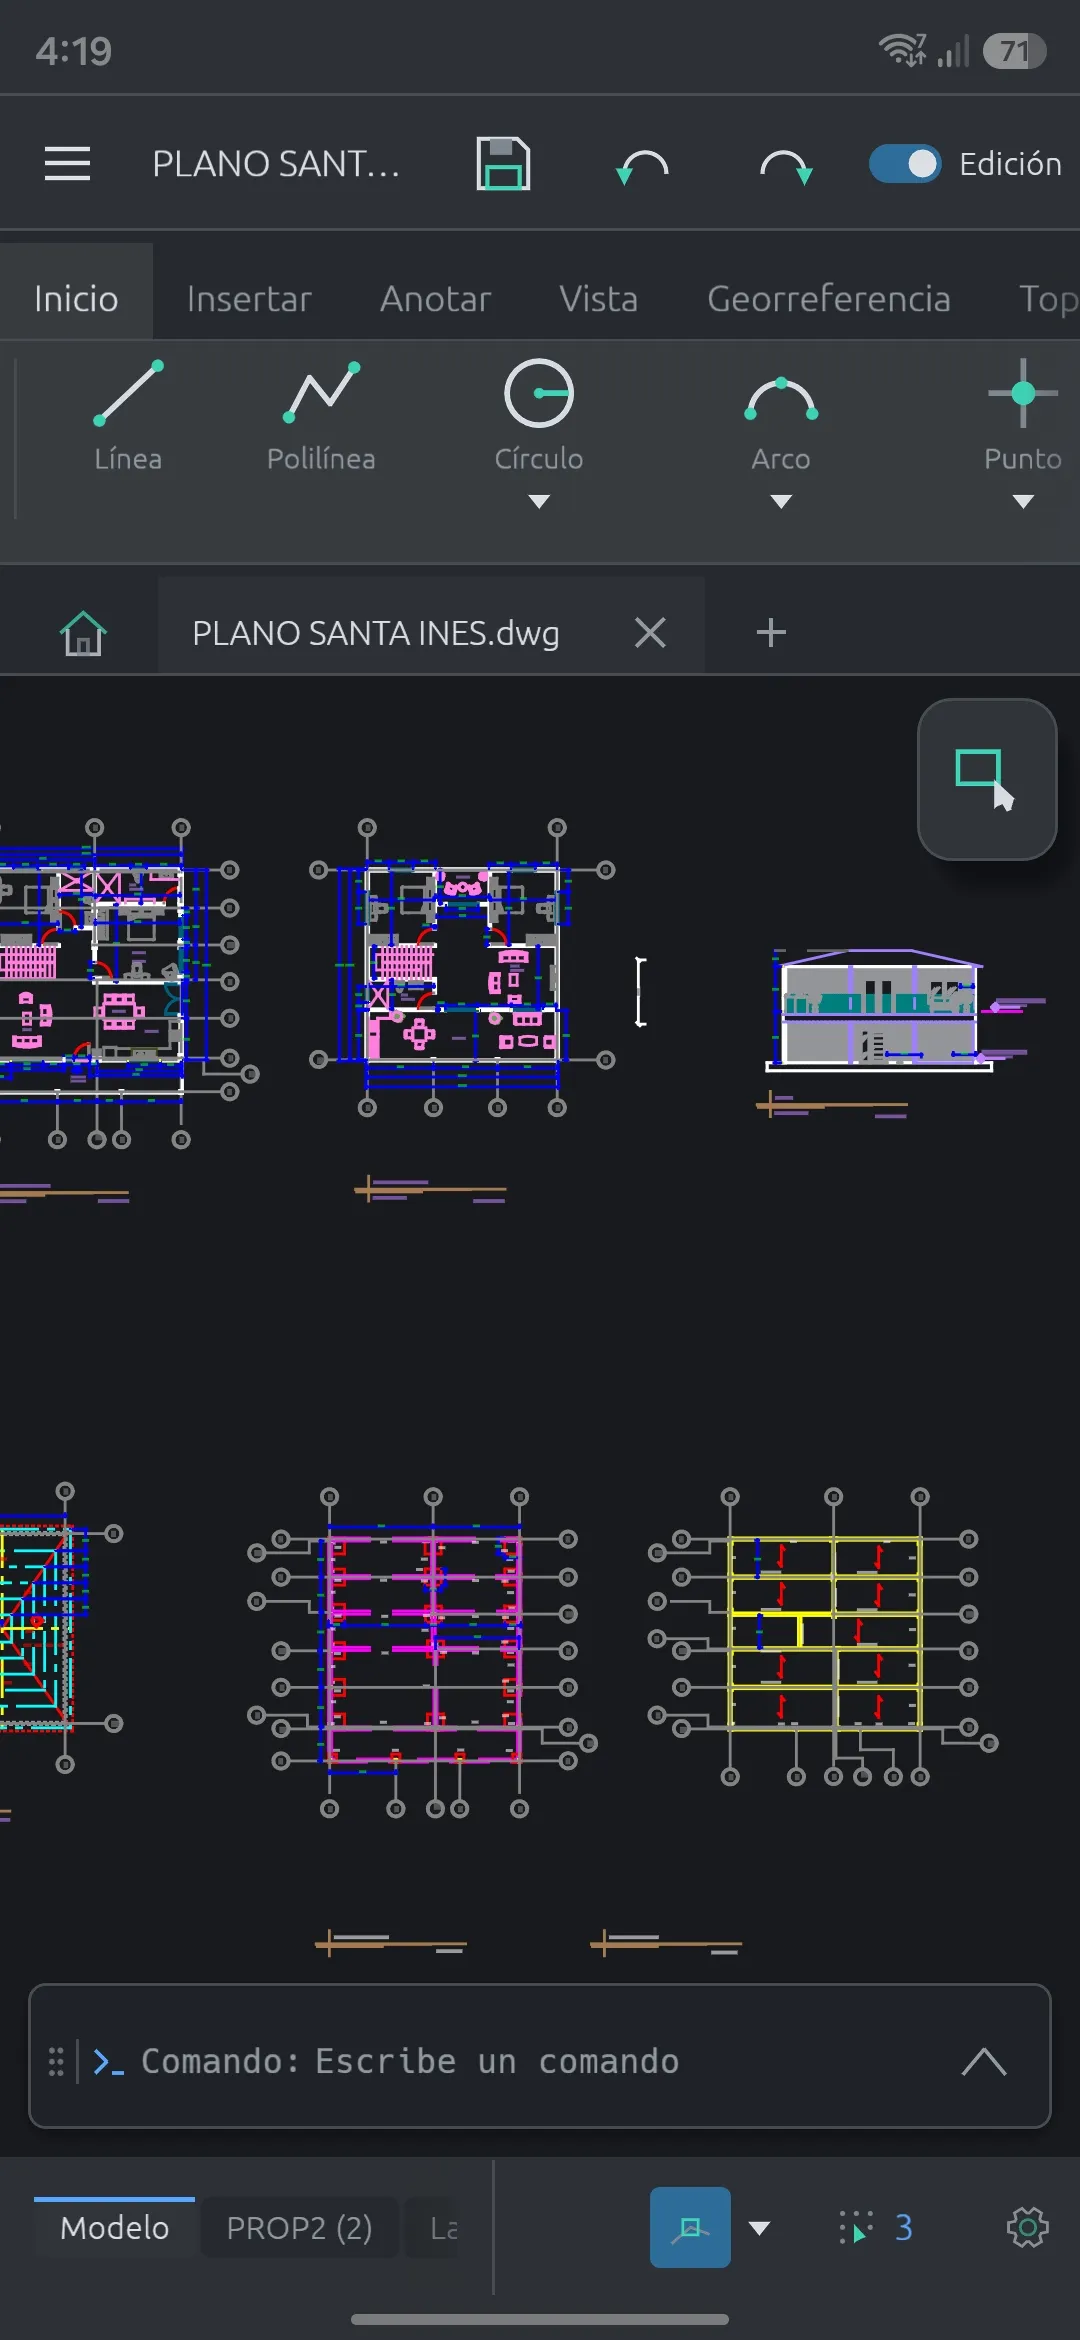
Task: Focus the Comando input field
Action: (540, 2061)
